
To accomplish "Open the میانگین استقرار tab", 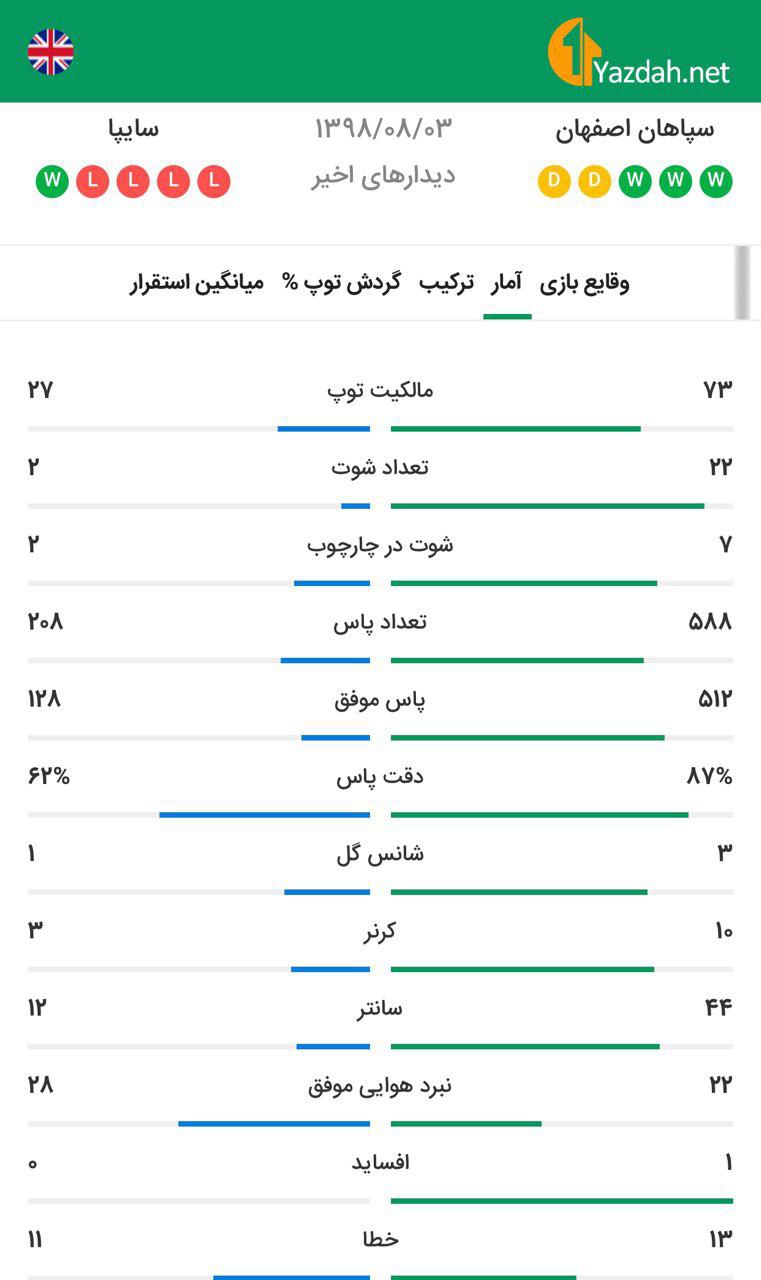I will [x=197, y=283].
